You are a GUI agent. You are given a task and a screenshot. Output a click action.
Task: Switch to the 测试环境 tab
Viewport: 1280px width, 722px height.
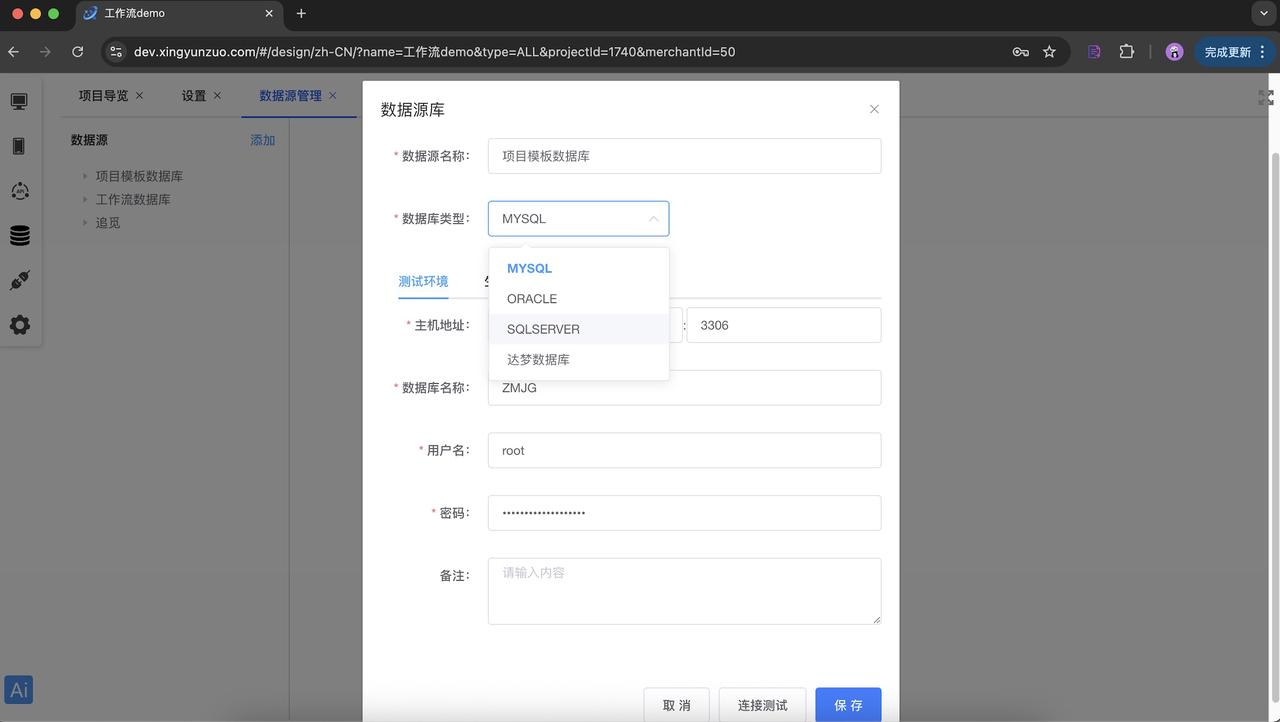(423, 282)
